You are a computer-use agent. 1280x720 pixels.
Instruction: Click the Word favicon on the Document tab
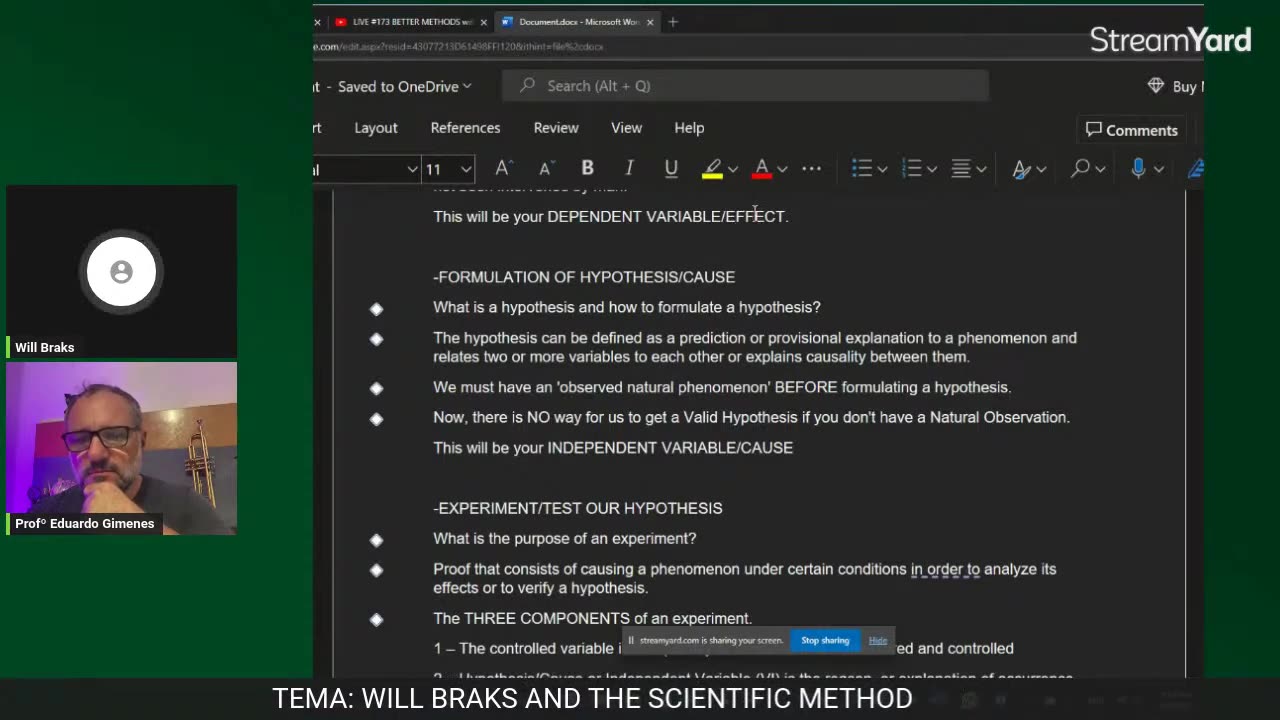pos(507,22)
